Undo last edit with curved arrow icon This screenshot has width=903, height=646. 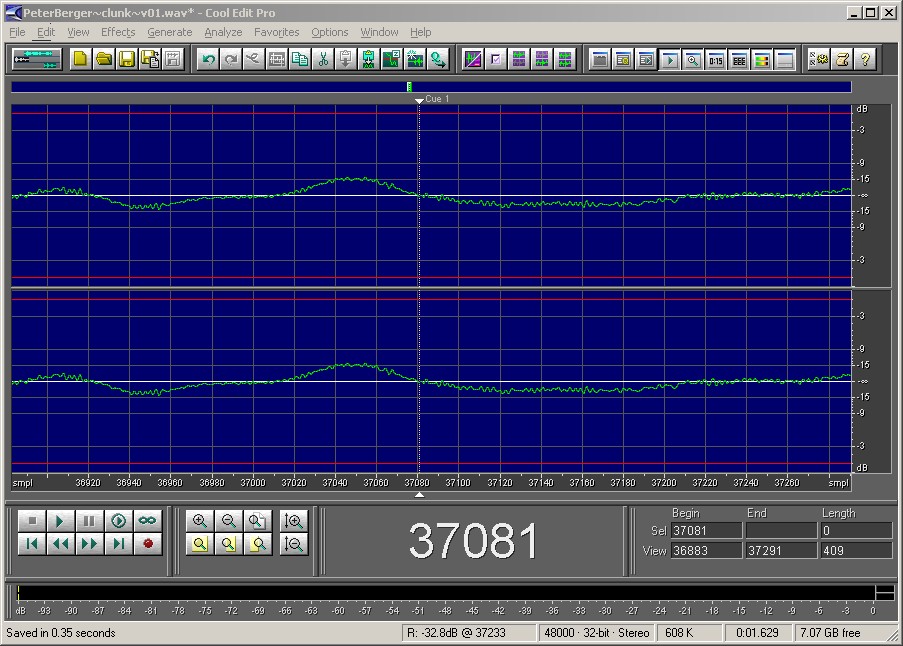click(208, 59)
